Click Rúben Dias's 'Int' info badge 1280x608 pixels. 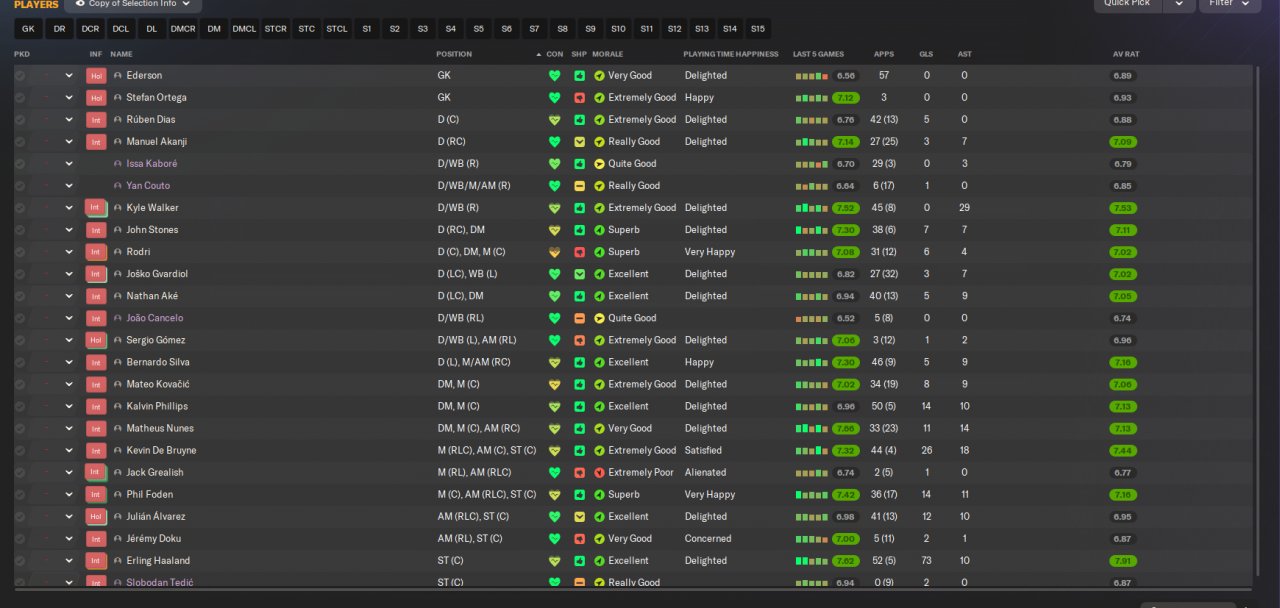[96, 119]
